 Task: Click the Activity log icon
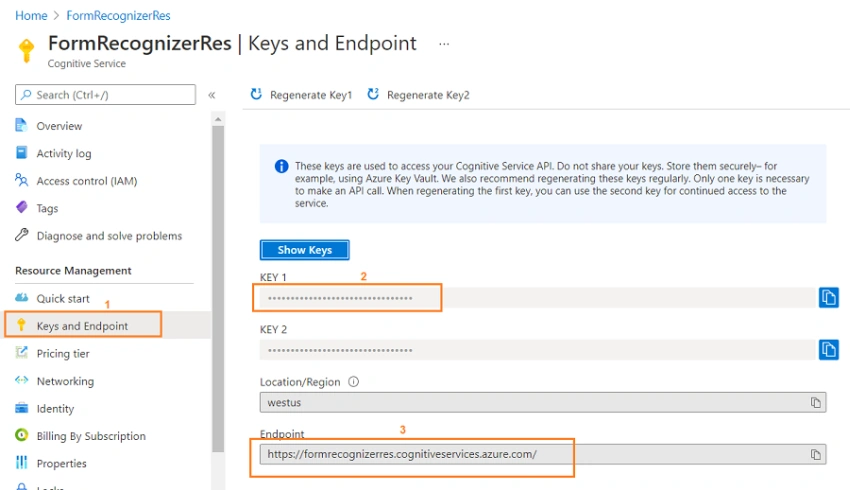21,153
